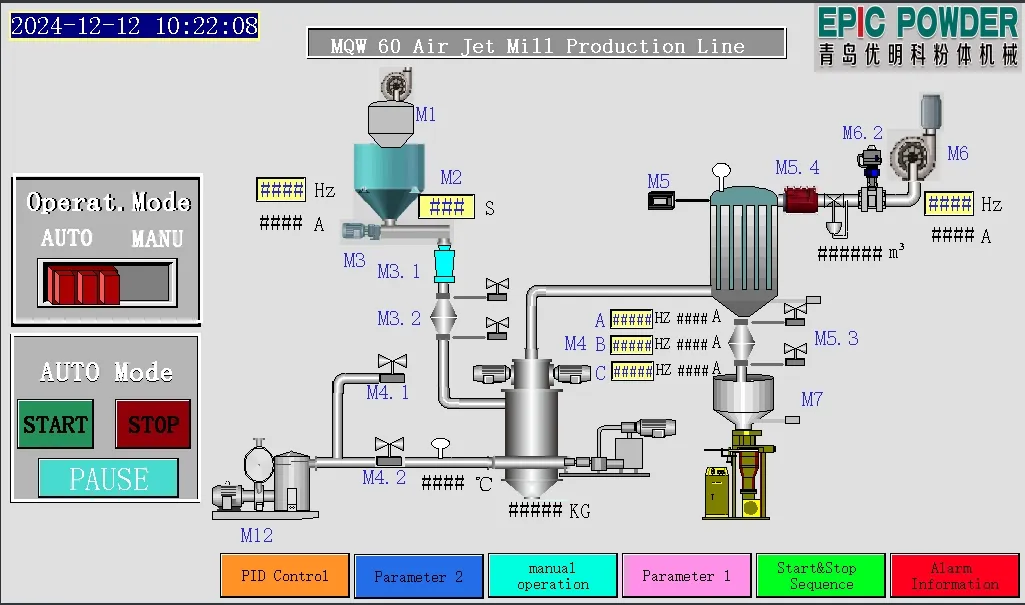This screenshot has height=605, width=1025.
Task: Click the red M5.4 rotary valve icon
Action: pyautogui.click(x=800, y=198)
